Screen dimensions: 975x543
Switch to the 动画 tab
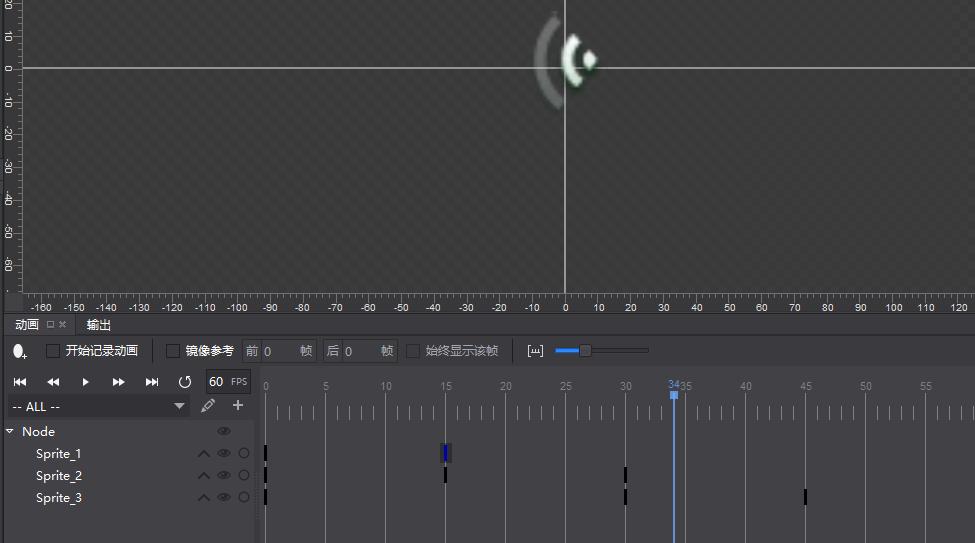[27, 325]
